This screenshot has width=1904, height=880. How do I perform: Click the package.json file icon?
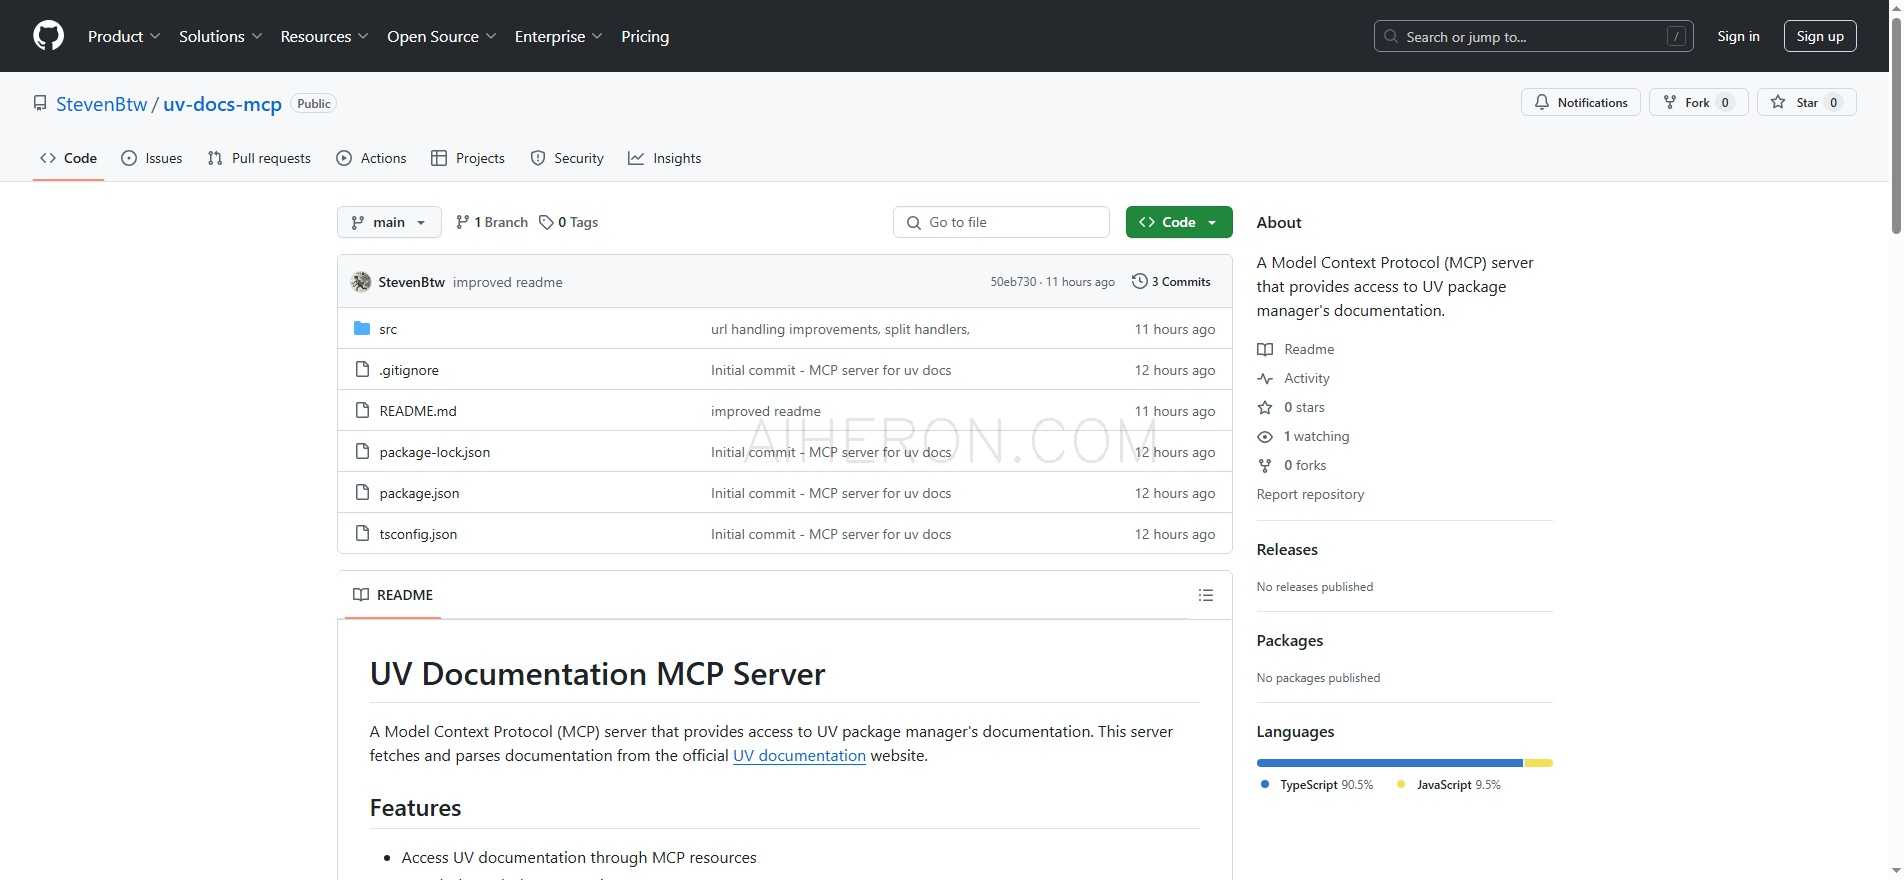362,492
